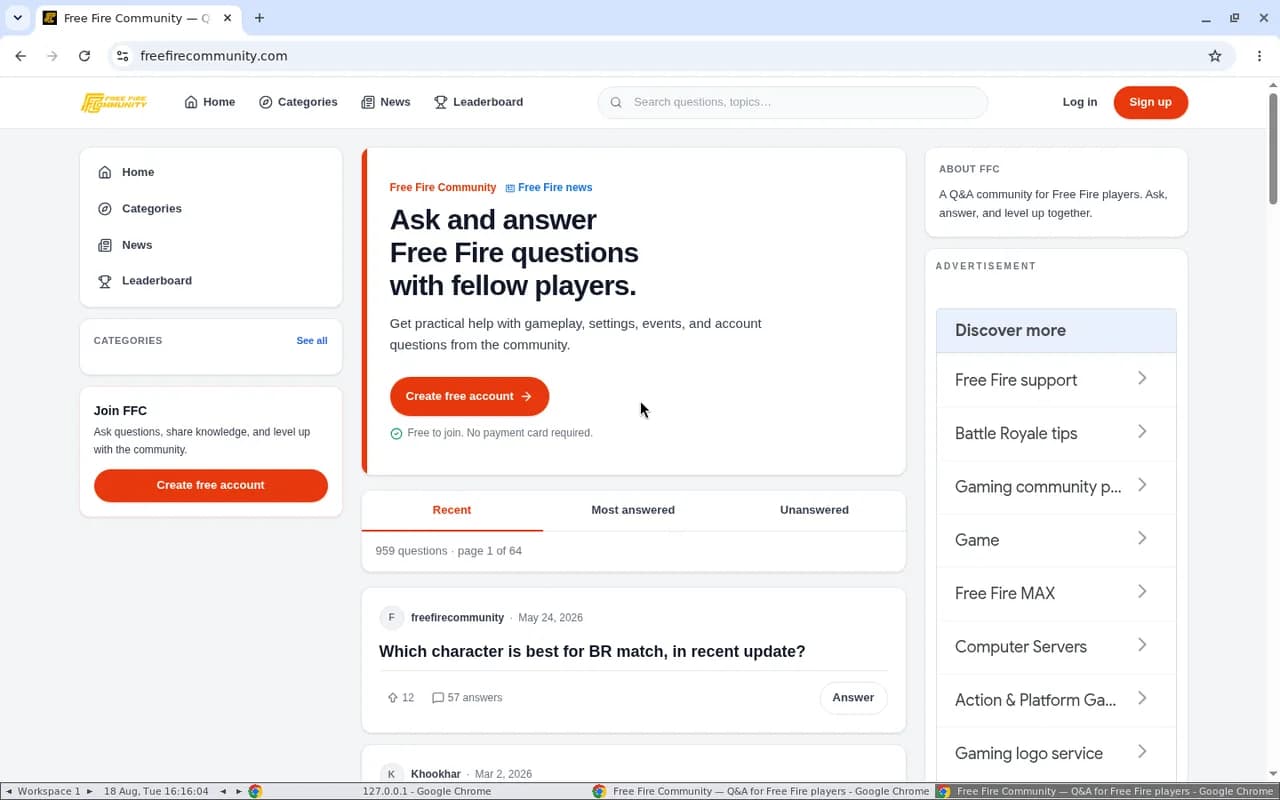Viewport: 1280px width, 800px height.
Task: Click the browser forward arrow
Action: click(53, 56)
